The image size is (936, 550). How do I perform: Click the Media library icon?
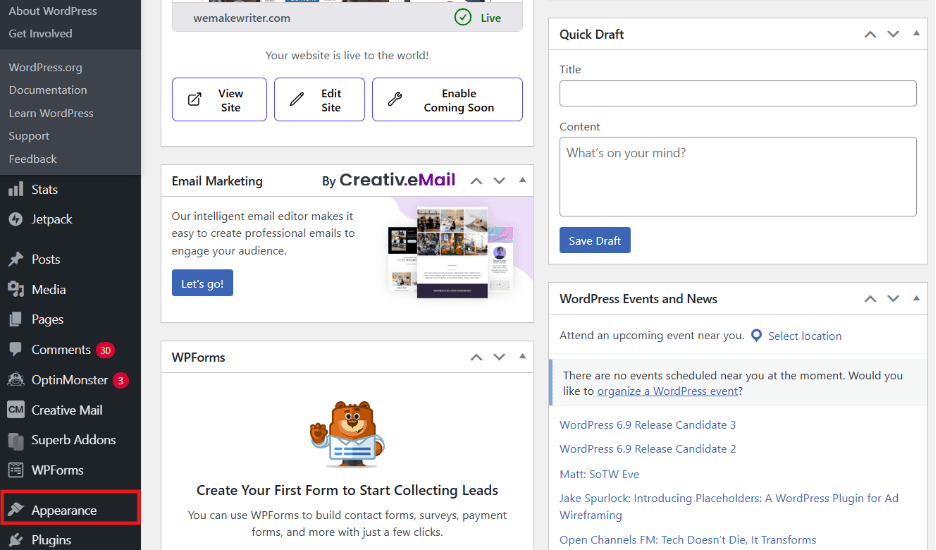[15, 289]
